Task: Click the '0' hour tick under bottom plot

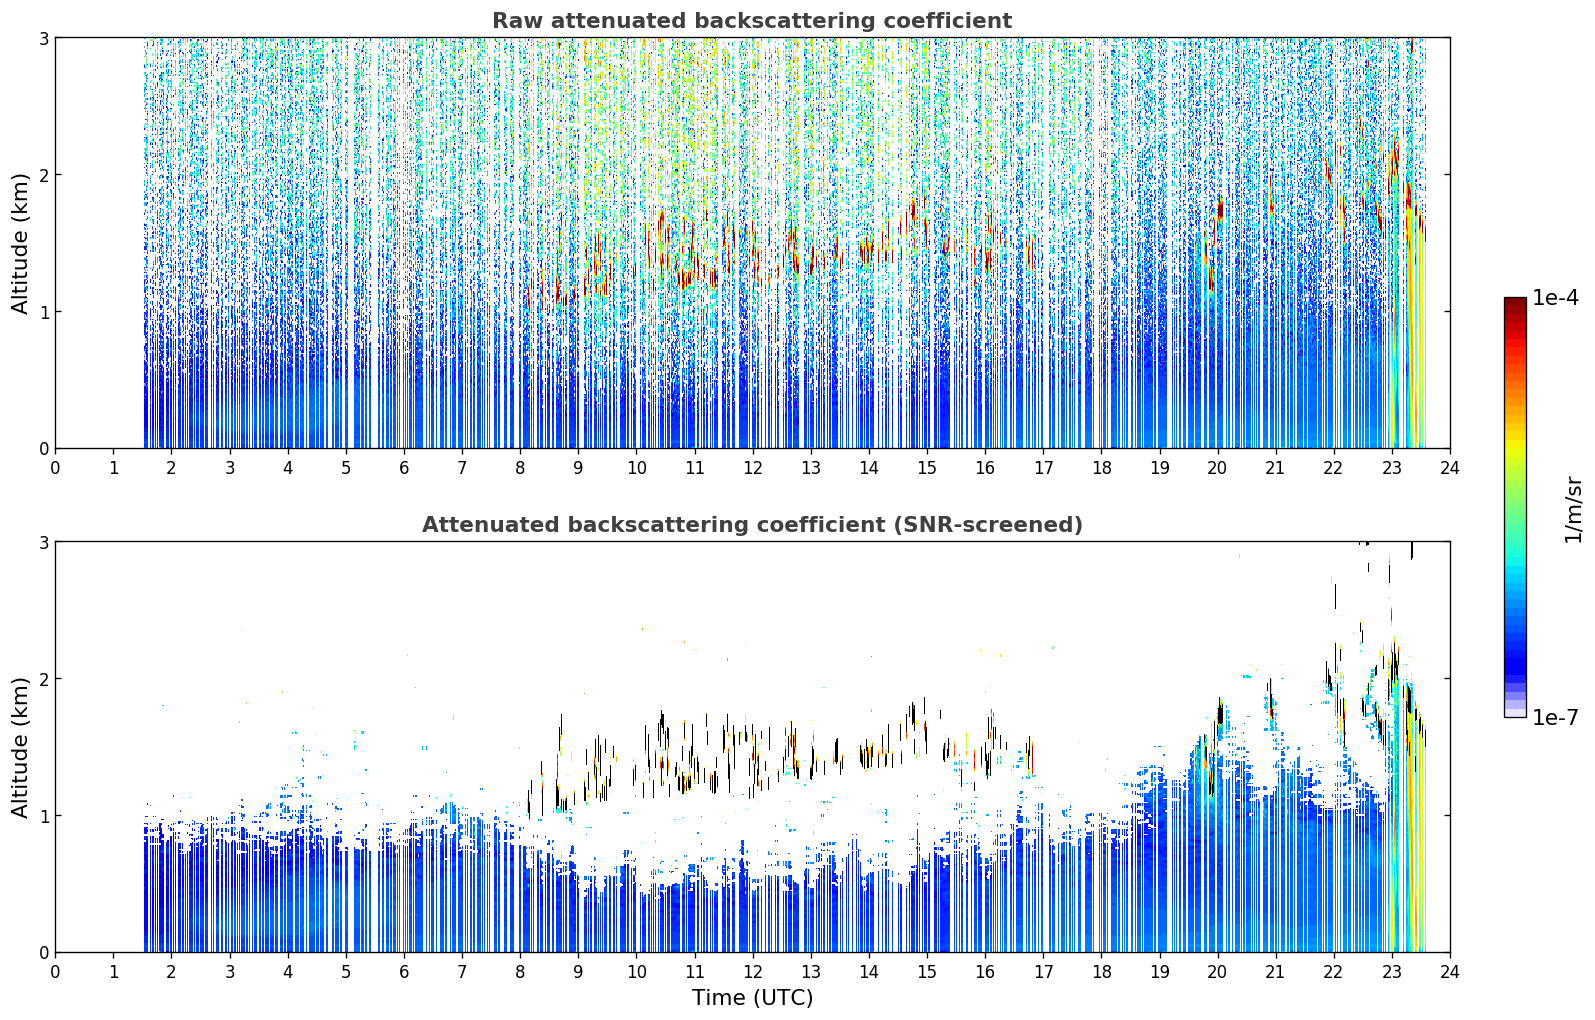Action: [55, 972]
